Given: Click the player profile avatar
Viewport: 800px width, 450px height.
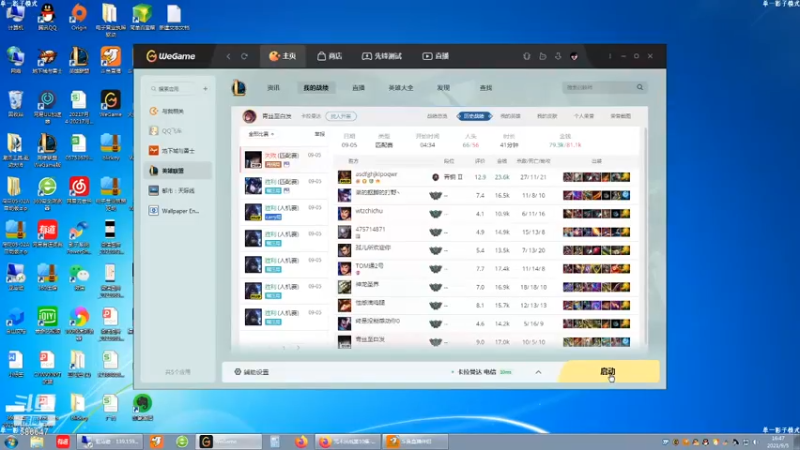Looking at the screenshot, I should pos(249,116).
